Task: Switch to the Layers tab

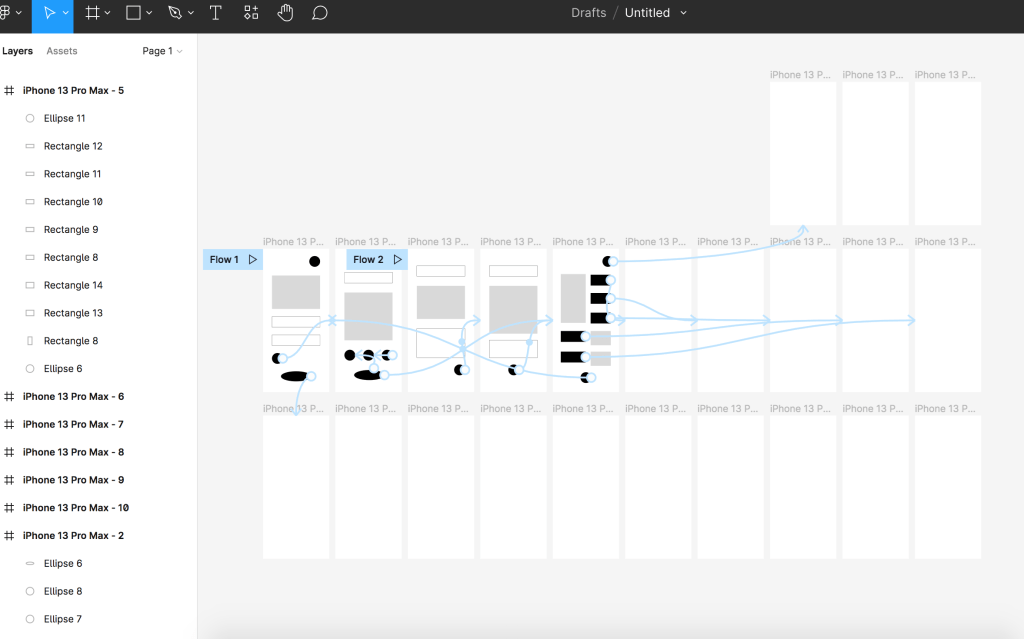Action: pos(17,51)
